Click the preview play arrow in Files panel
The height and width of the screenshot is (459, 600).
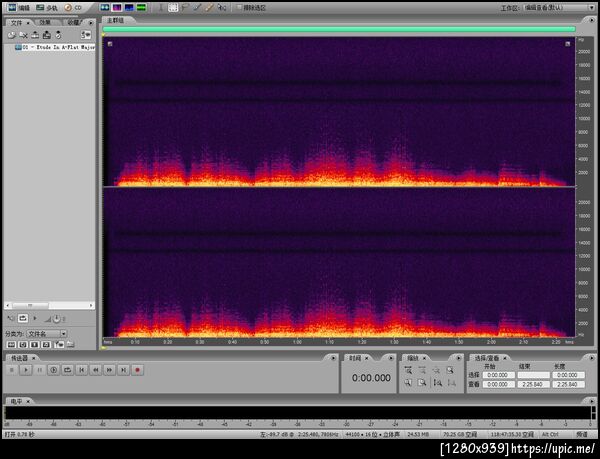pyautogui.click(x=35, y=318)
